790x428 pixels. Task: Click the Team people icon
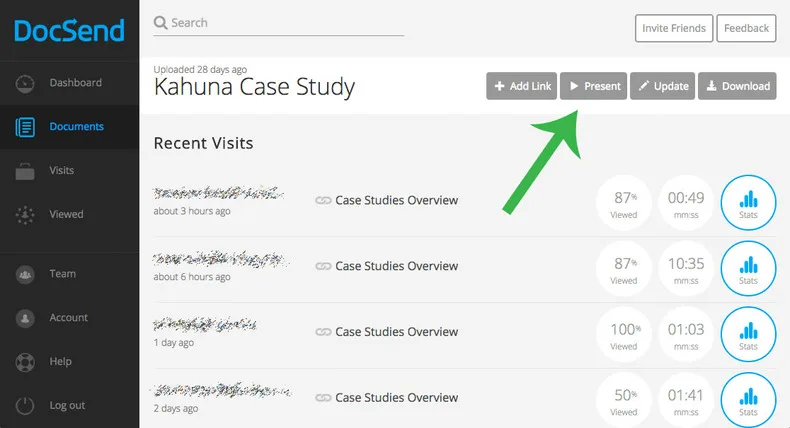pos(25,274)
